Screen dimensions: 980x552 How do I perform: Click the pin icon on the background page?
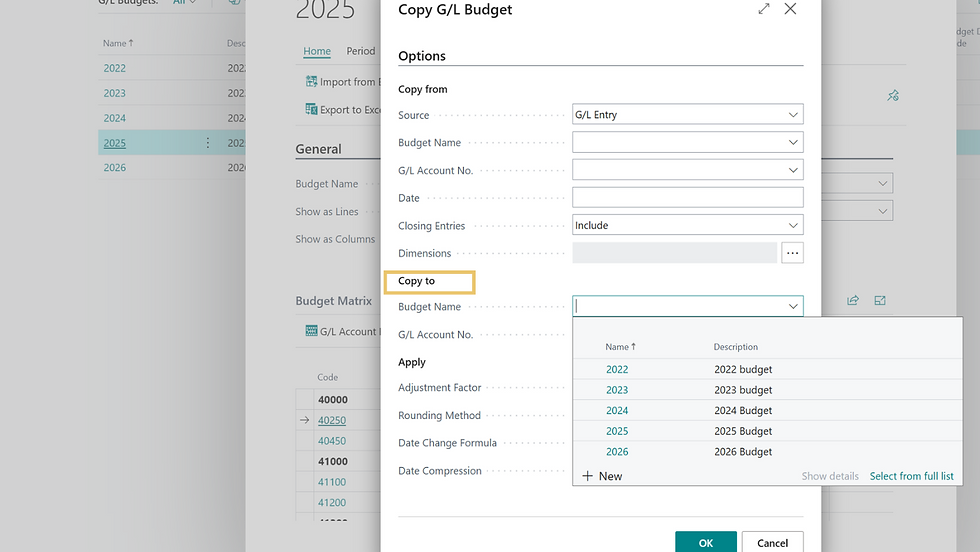coord(892,96)
